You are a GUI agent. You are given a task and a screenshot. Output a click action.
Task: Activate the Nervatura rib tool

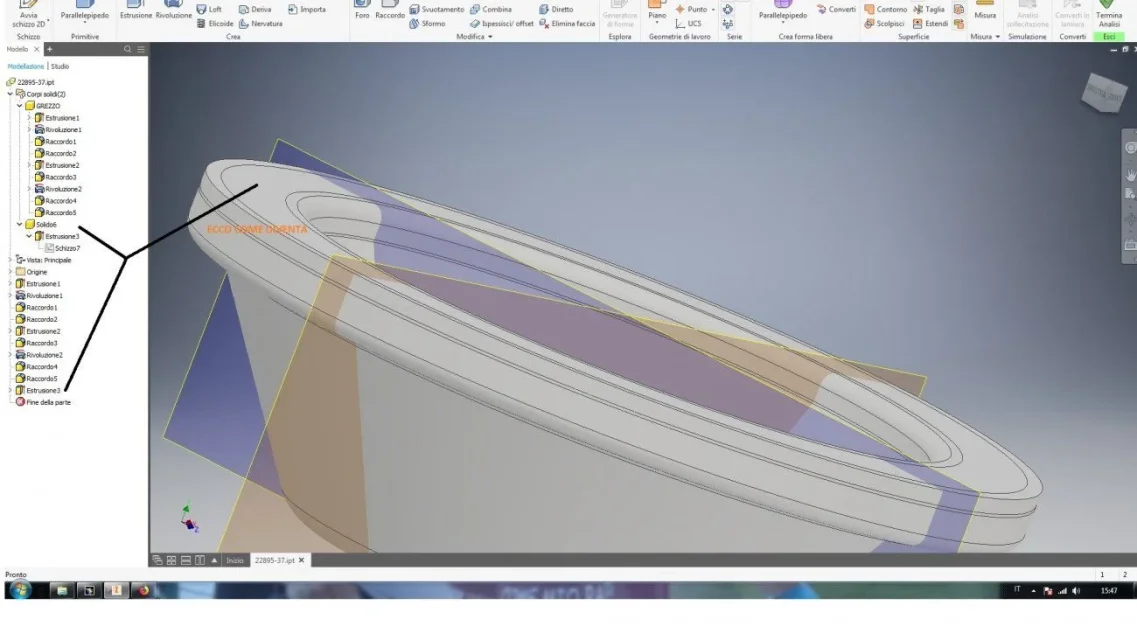tap(260, 24)
